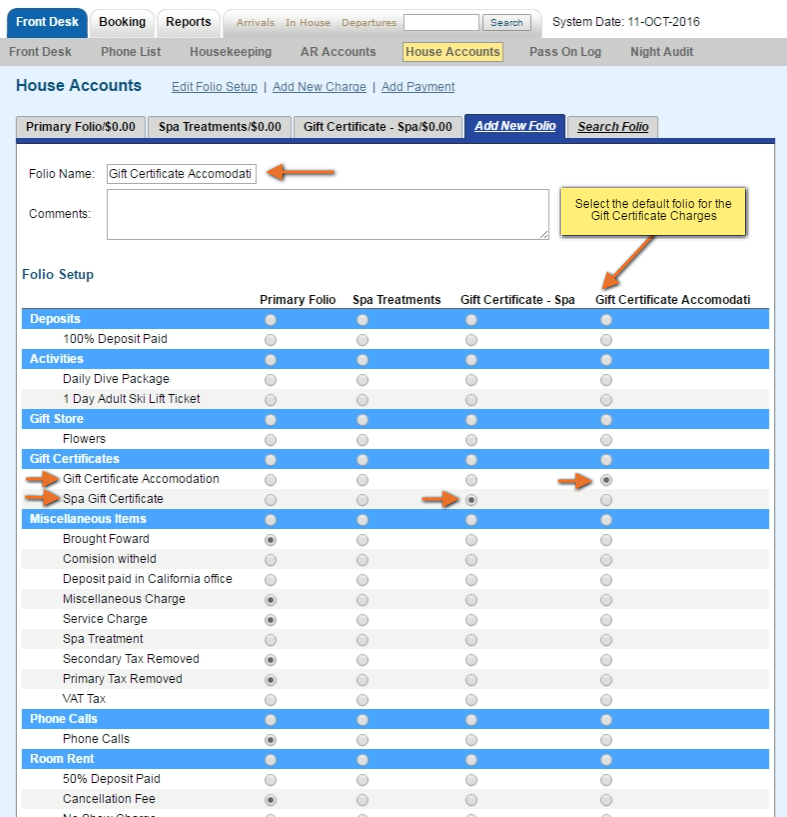
Task: Select Gift Certificate - Spa for Deposit paid in California office
Action: point(471,580)
